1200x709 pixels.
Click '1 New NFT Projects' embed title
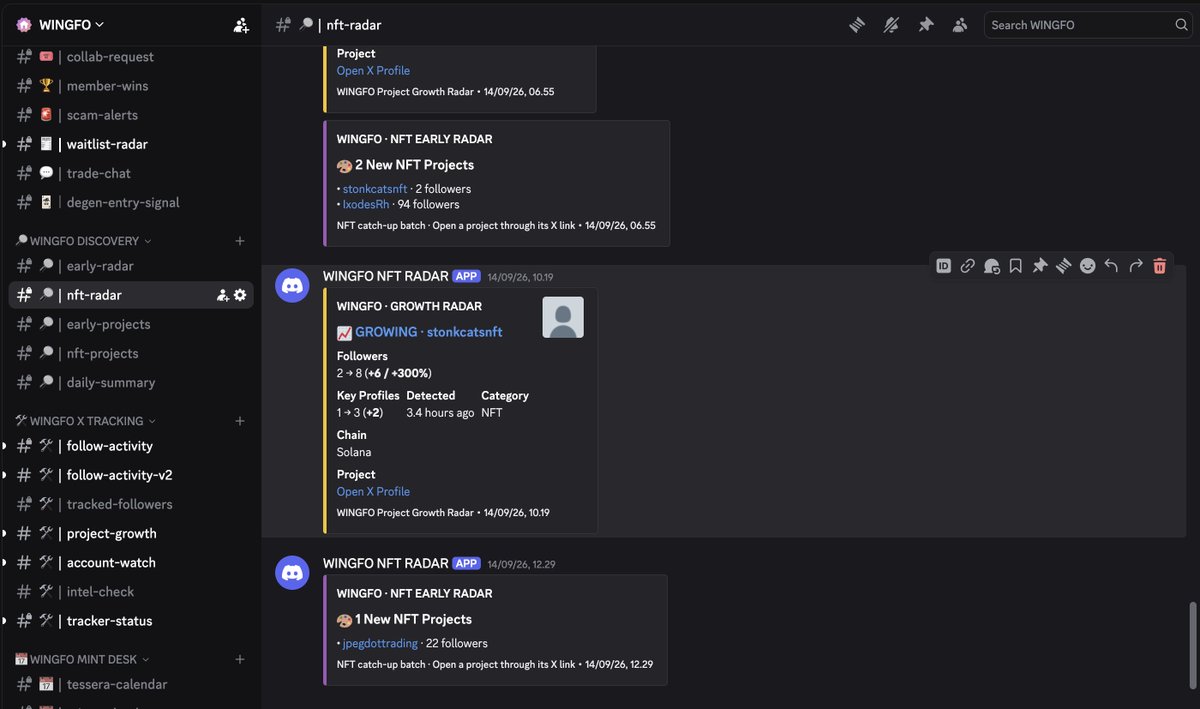coord(415,619)
